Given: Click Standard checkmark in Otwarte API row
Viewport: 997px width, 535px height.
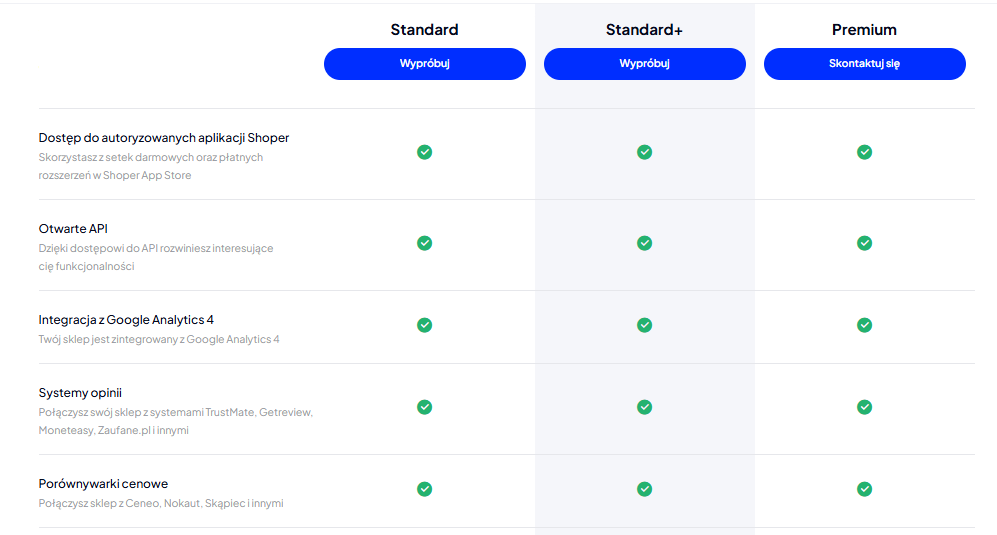Looking at the screenshot, I should [x=425, y=243].
